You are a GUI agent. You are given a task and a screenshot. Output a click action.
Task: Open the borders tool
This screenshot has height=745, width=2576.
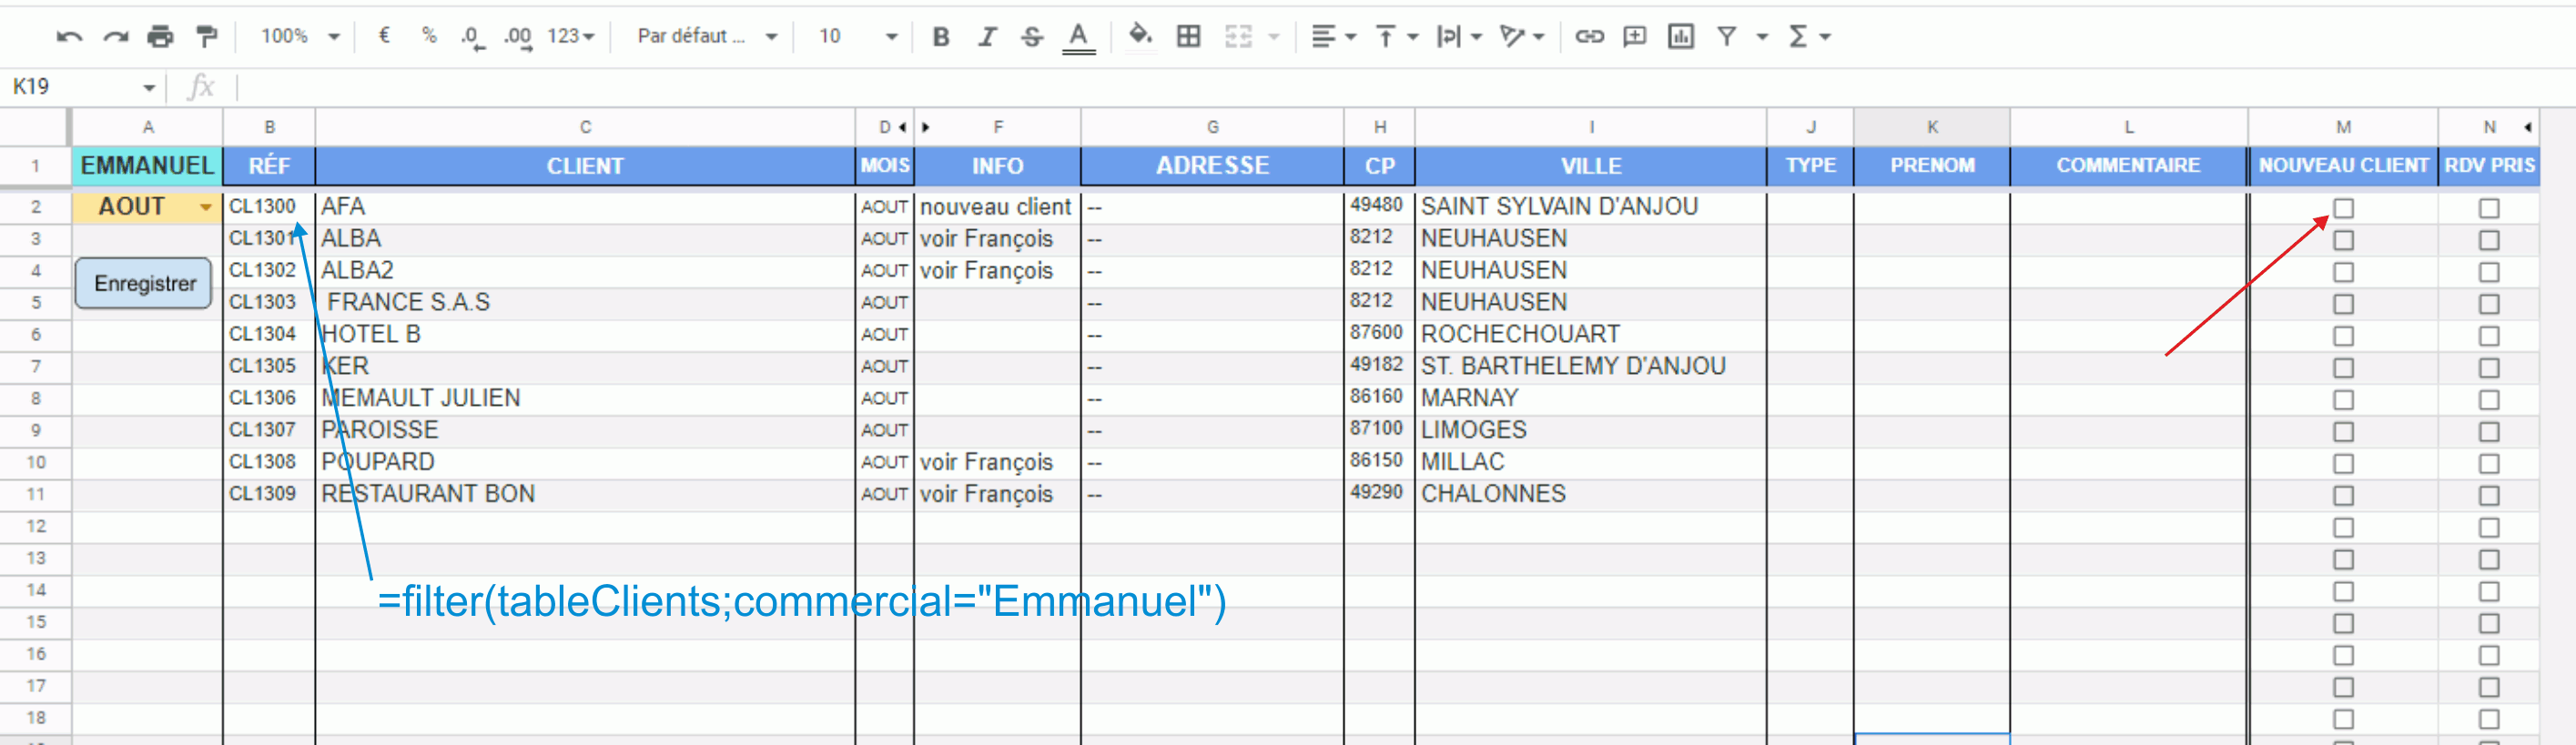[1188, 37]
